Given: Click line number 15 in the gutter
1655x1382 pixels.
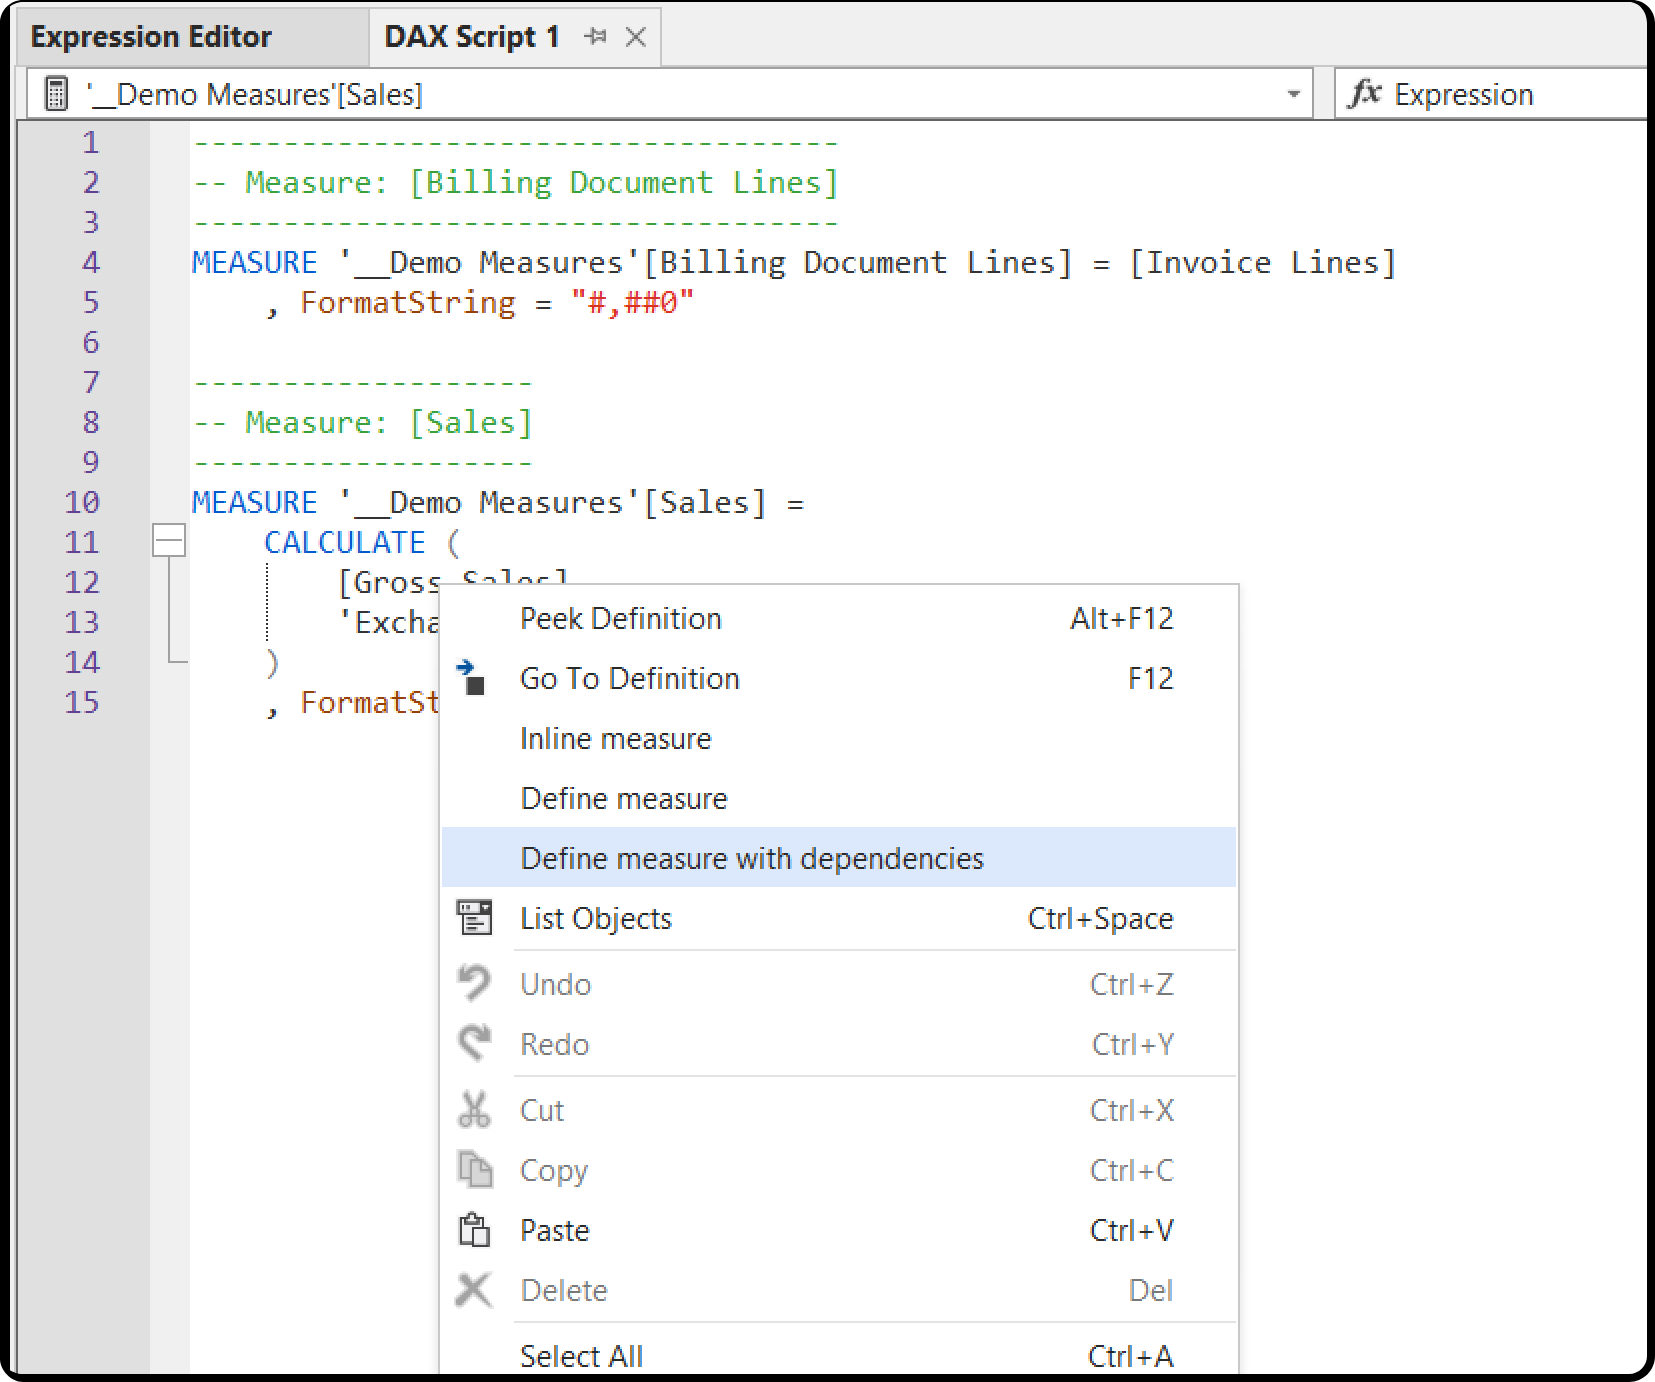Looking at the screenshot, I should coord(82,702).
